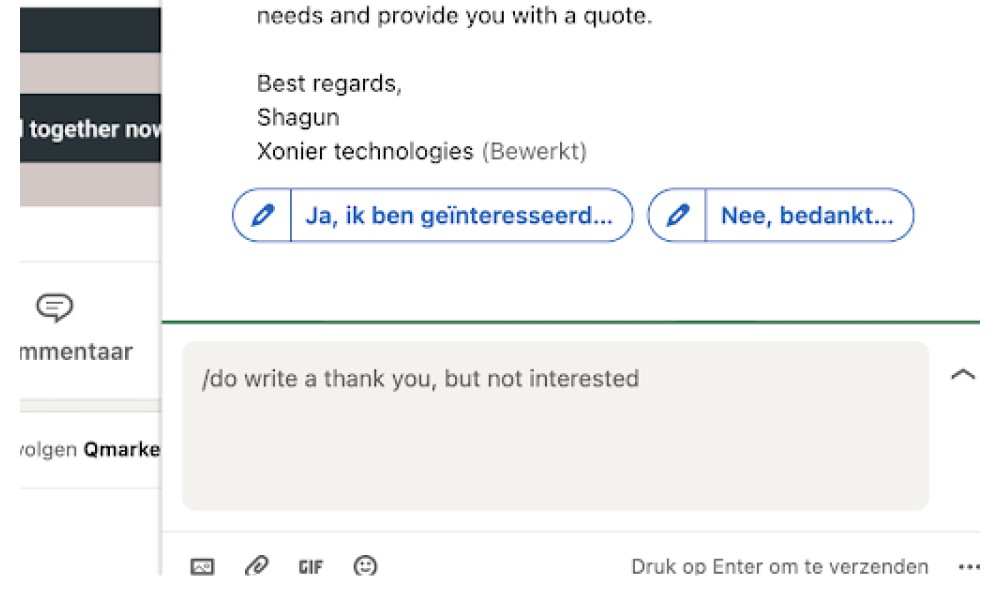Click pencil icon on 'Nee, bedankt' reply
The height and width of the screenshot is (600, 1000).
coord(677,215)
